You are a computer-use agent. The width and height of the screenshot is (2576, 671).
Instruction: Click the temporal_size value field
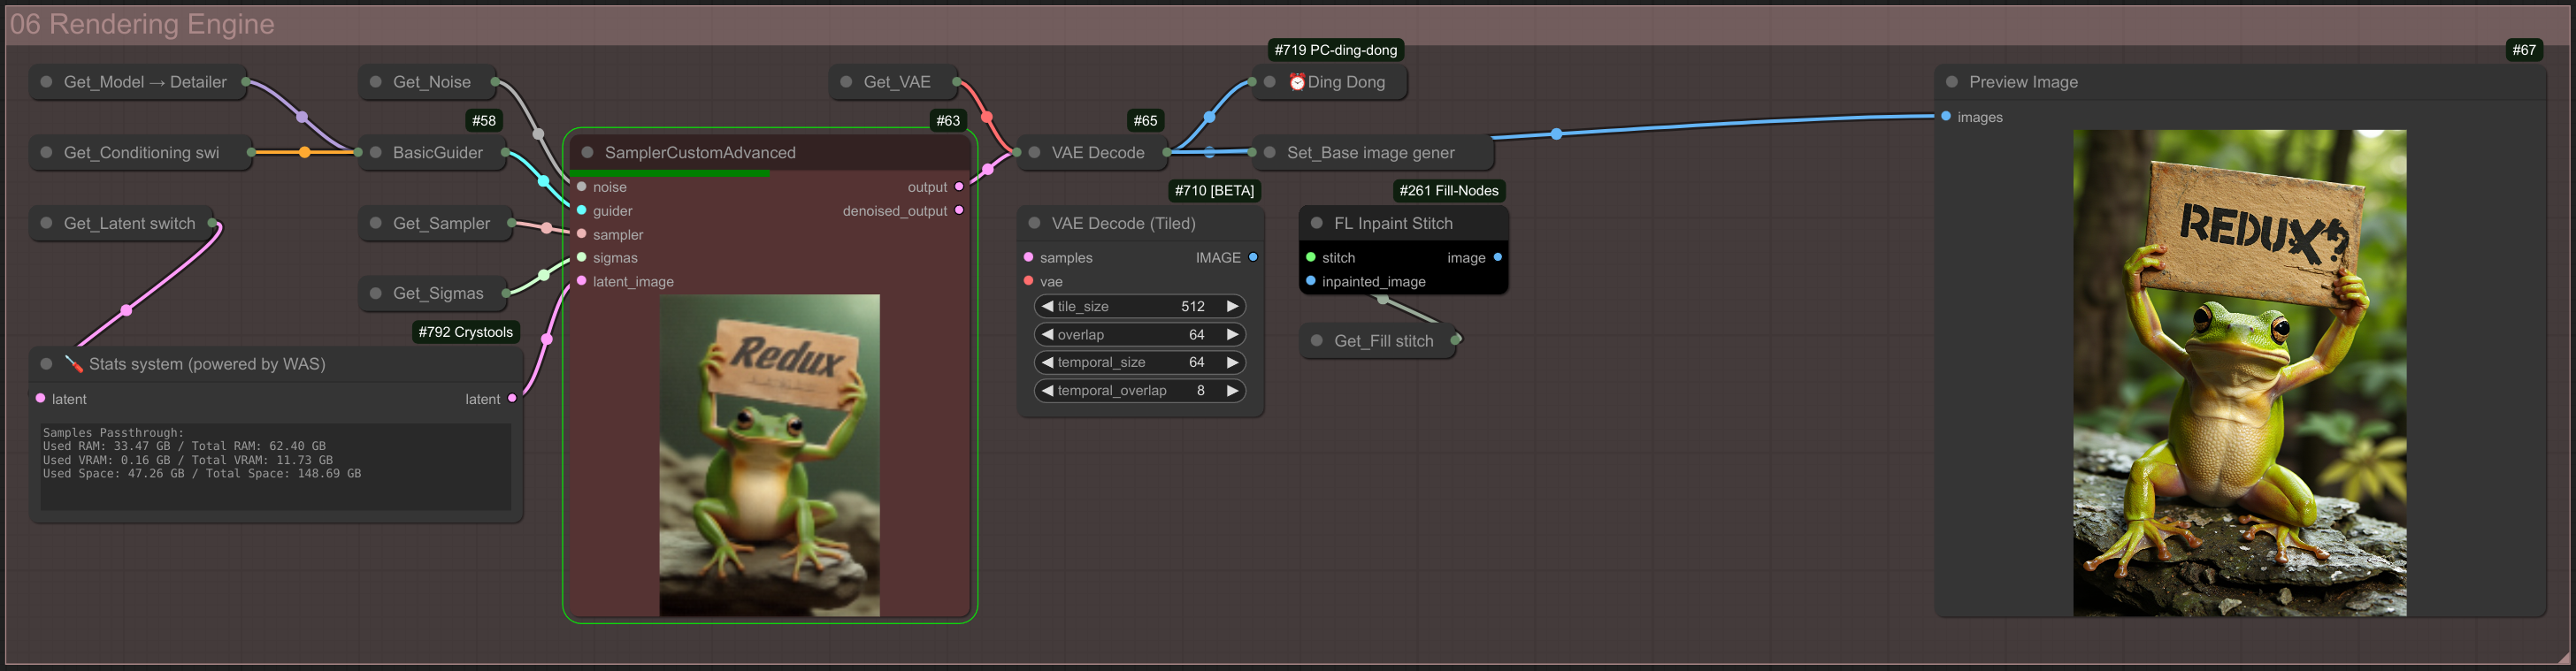coord(1140,362)
